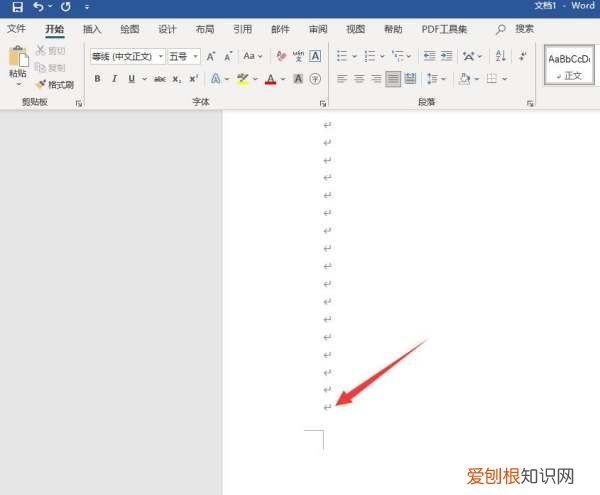Open the 审阅 tab
The width and height of the screenshot is (600, 495).
point(318,29)
